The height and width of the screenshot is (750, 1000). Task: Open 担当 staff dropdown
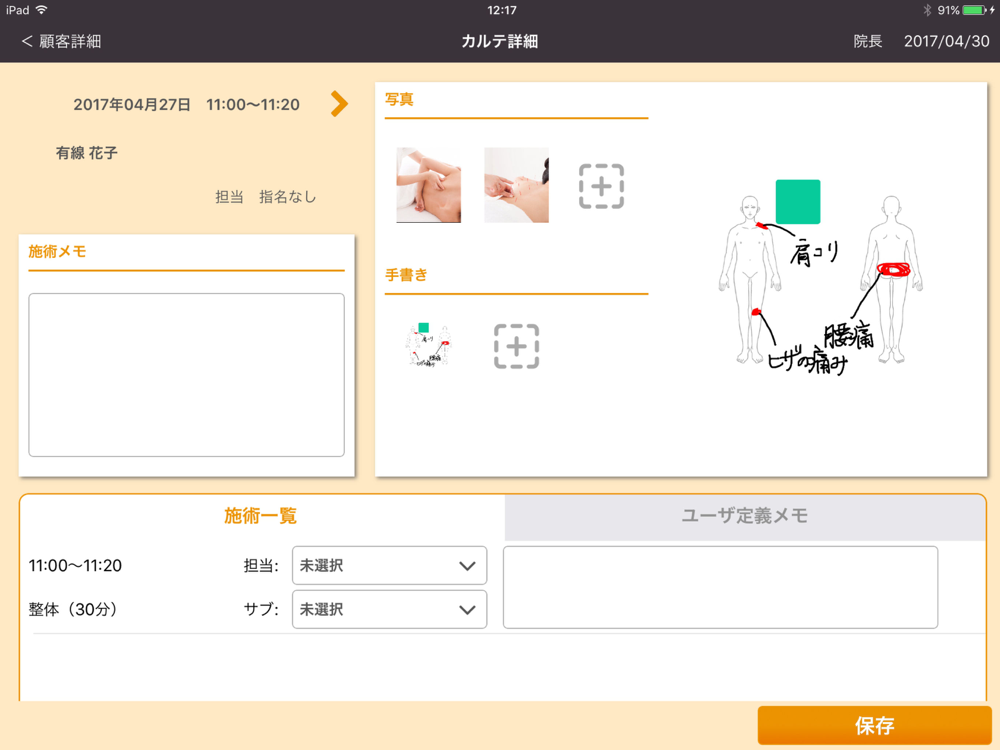coord(389,565)
